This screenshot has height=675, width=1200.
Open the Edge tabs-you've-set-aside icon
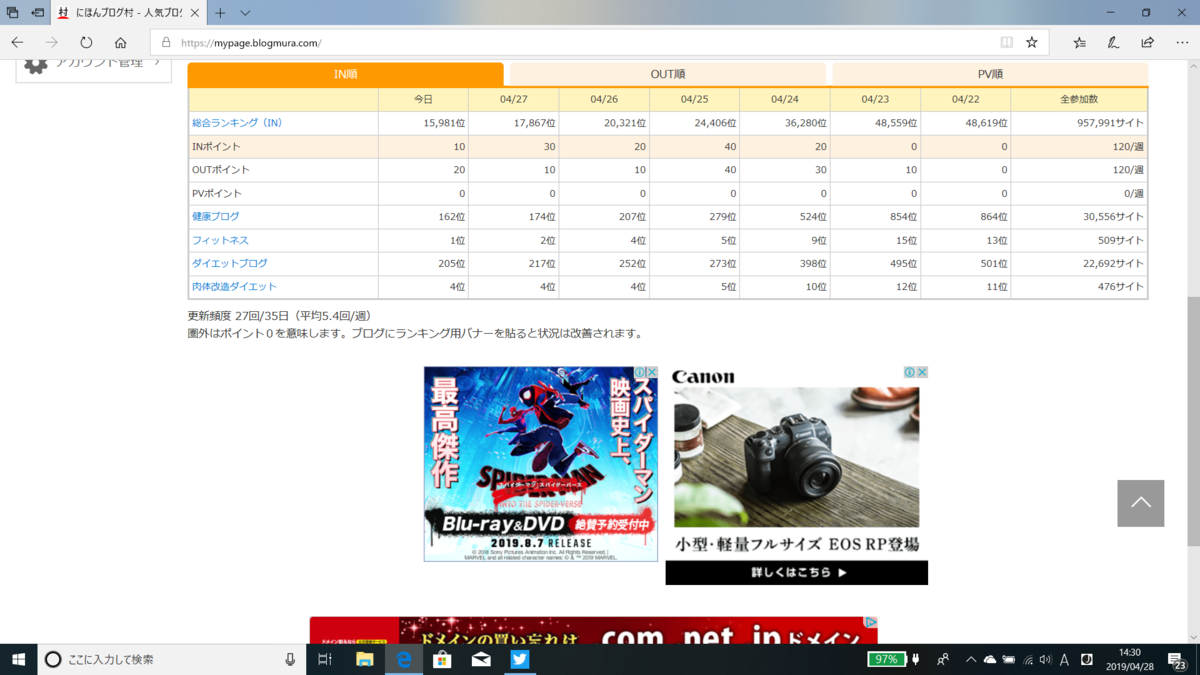pyautogui.click(x=13, y=13)
